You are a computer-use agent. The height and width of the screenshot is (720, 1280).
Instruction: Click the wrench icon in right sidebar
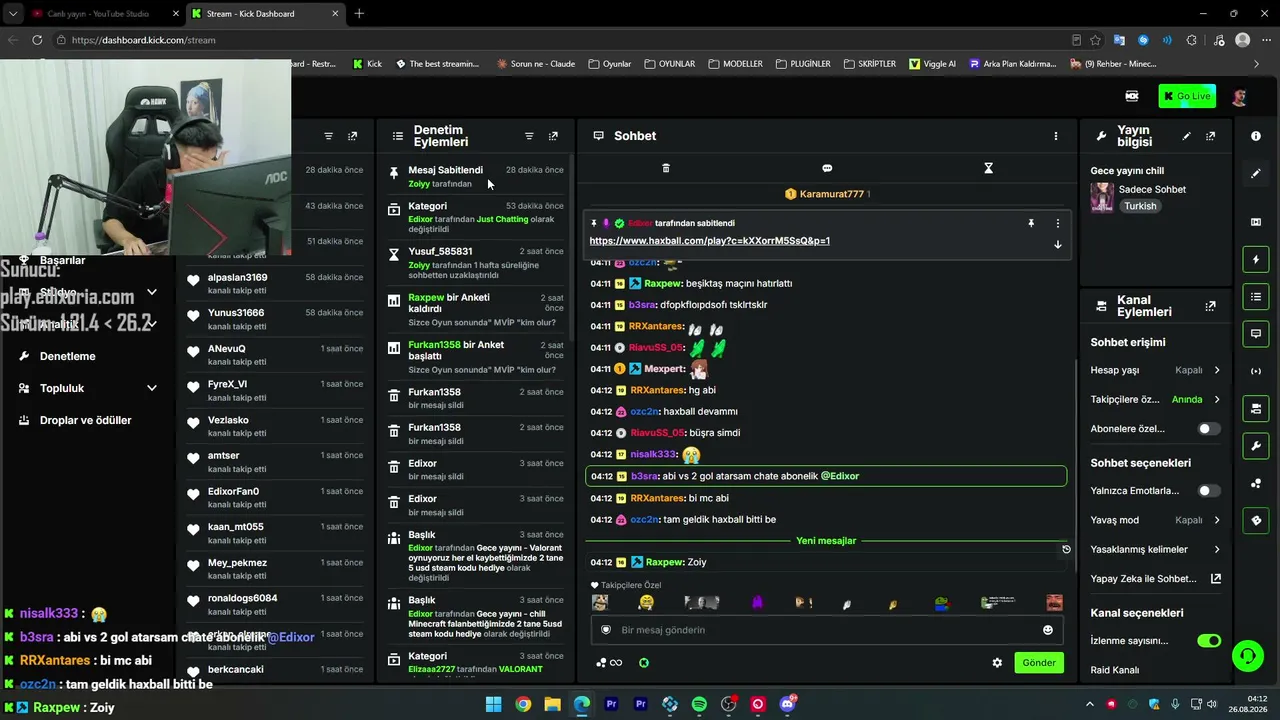coord(1256,445)
